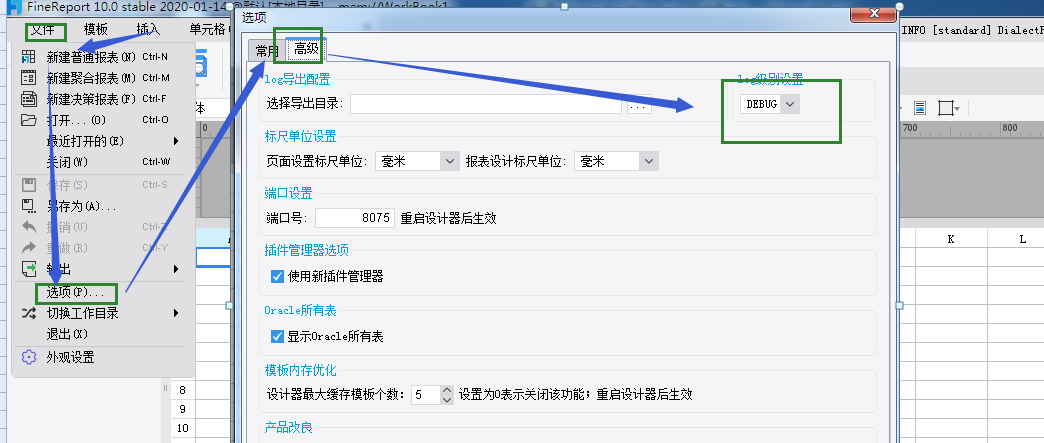Expand the 输出 submenu arrow
This screenshot has height=443, width=1044.
[x=176, y=269]
